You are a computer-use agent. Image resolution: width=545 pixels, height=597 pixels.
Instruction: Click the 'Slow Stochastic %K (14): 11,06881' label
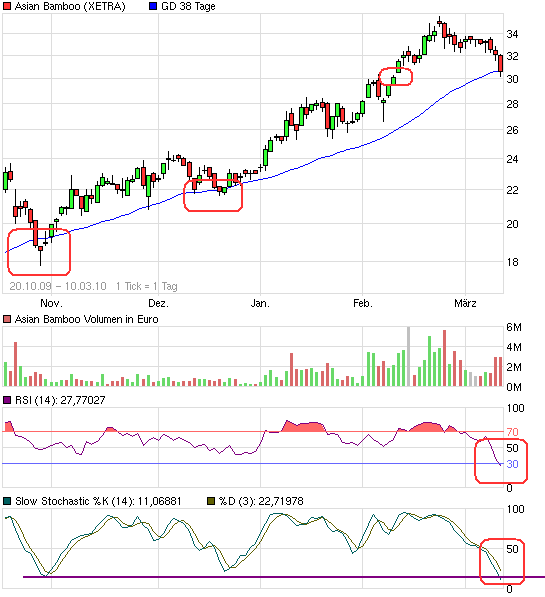click(x=98, y=501)
